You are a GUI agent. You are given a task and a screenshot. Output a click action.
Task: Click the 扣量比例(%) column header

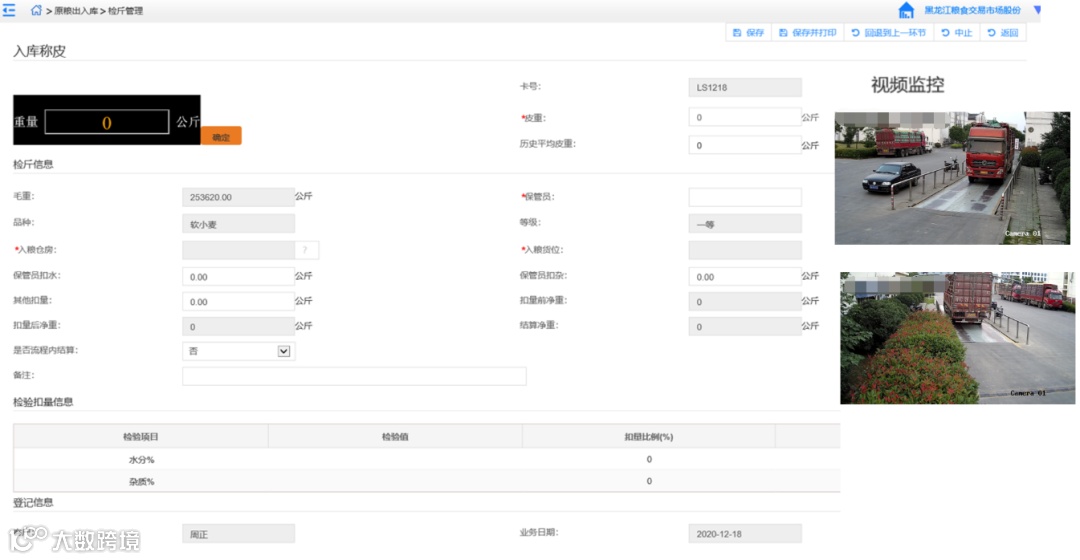[x=648, y=437]
